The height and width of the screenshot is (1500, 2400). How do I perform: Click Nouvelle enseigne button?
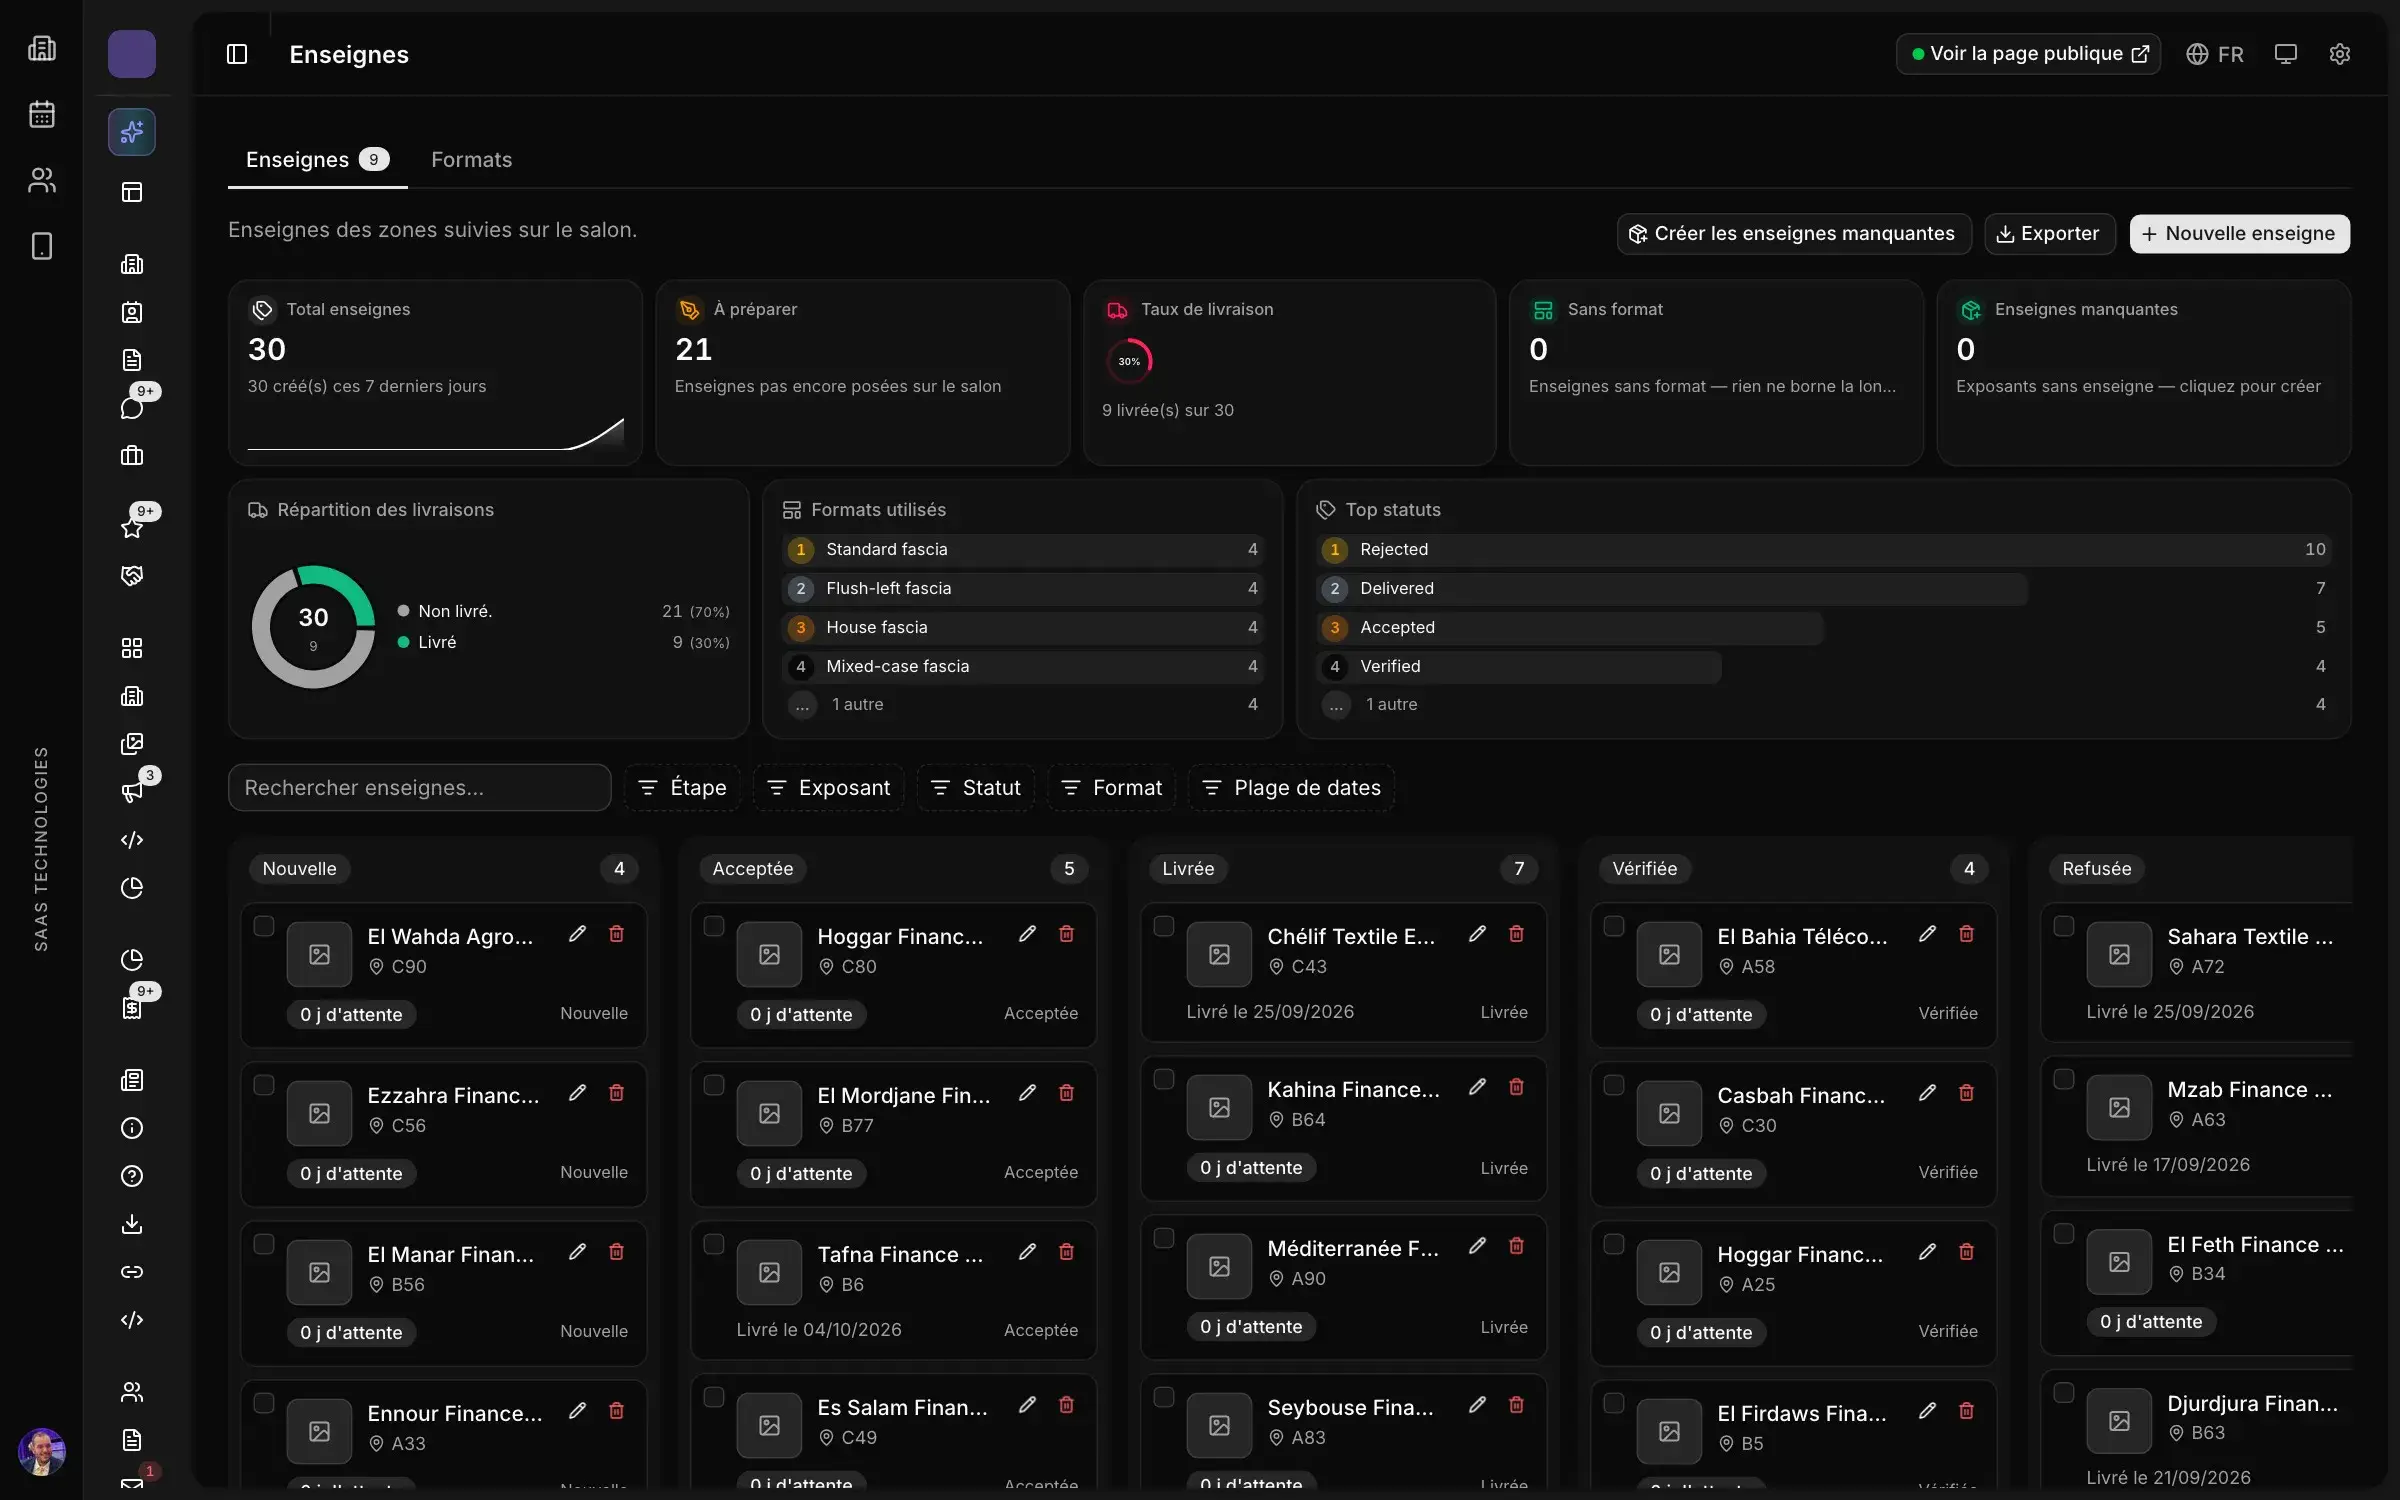(2239, 234)
